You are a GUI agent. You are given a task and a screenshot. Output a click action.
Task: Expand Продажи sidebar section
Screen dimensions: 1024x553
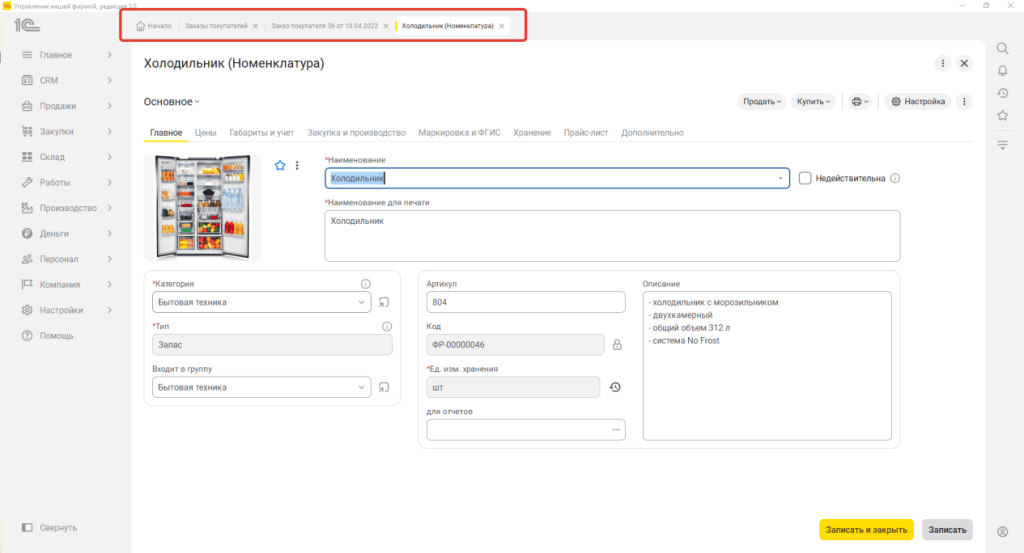coord(67,106)
